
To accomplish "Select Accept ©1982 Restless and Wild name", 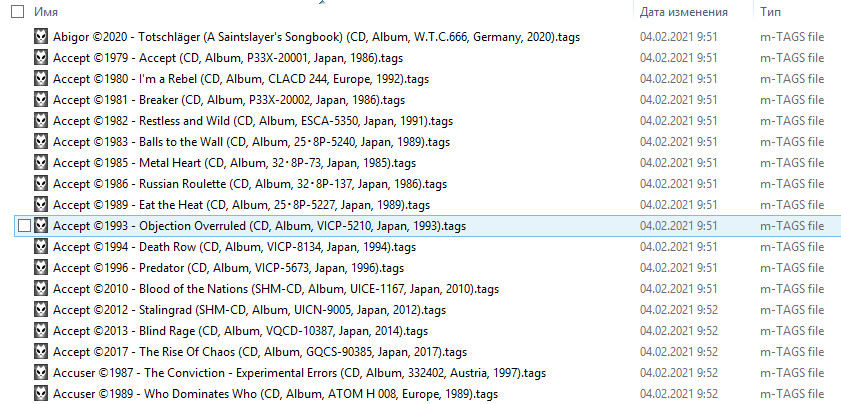I will (253, 121).
